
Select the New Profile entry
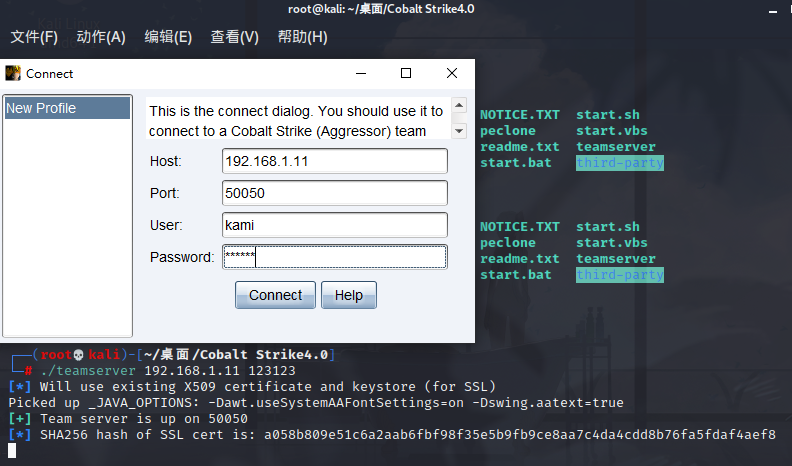pyautogui.click(x=67, y=108)
